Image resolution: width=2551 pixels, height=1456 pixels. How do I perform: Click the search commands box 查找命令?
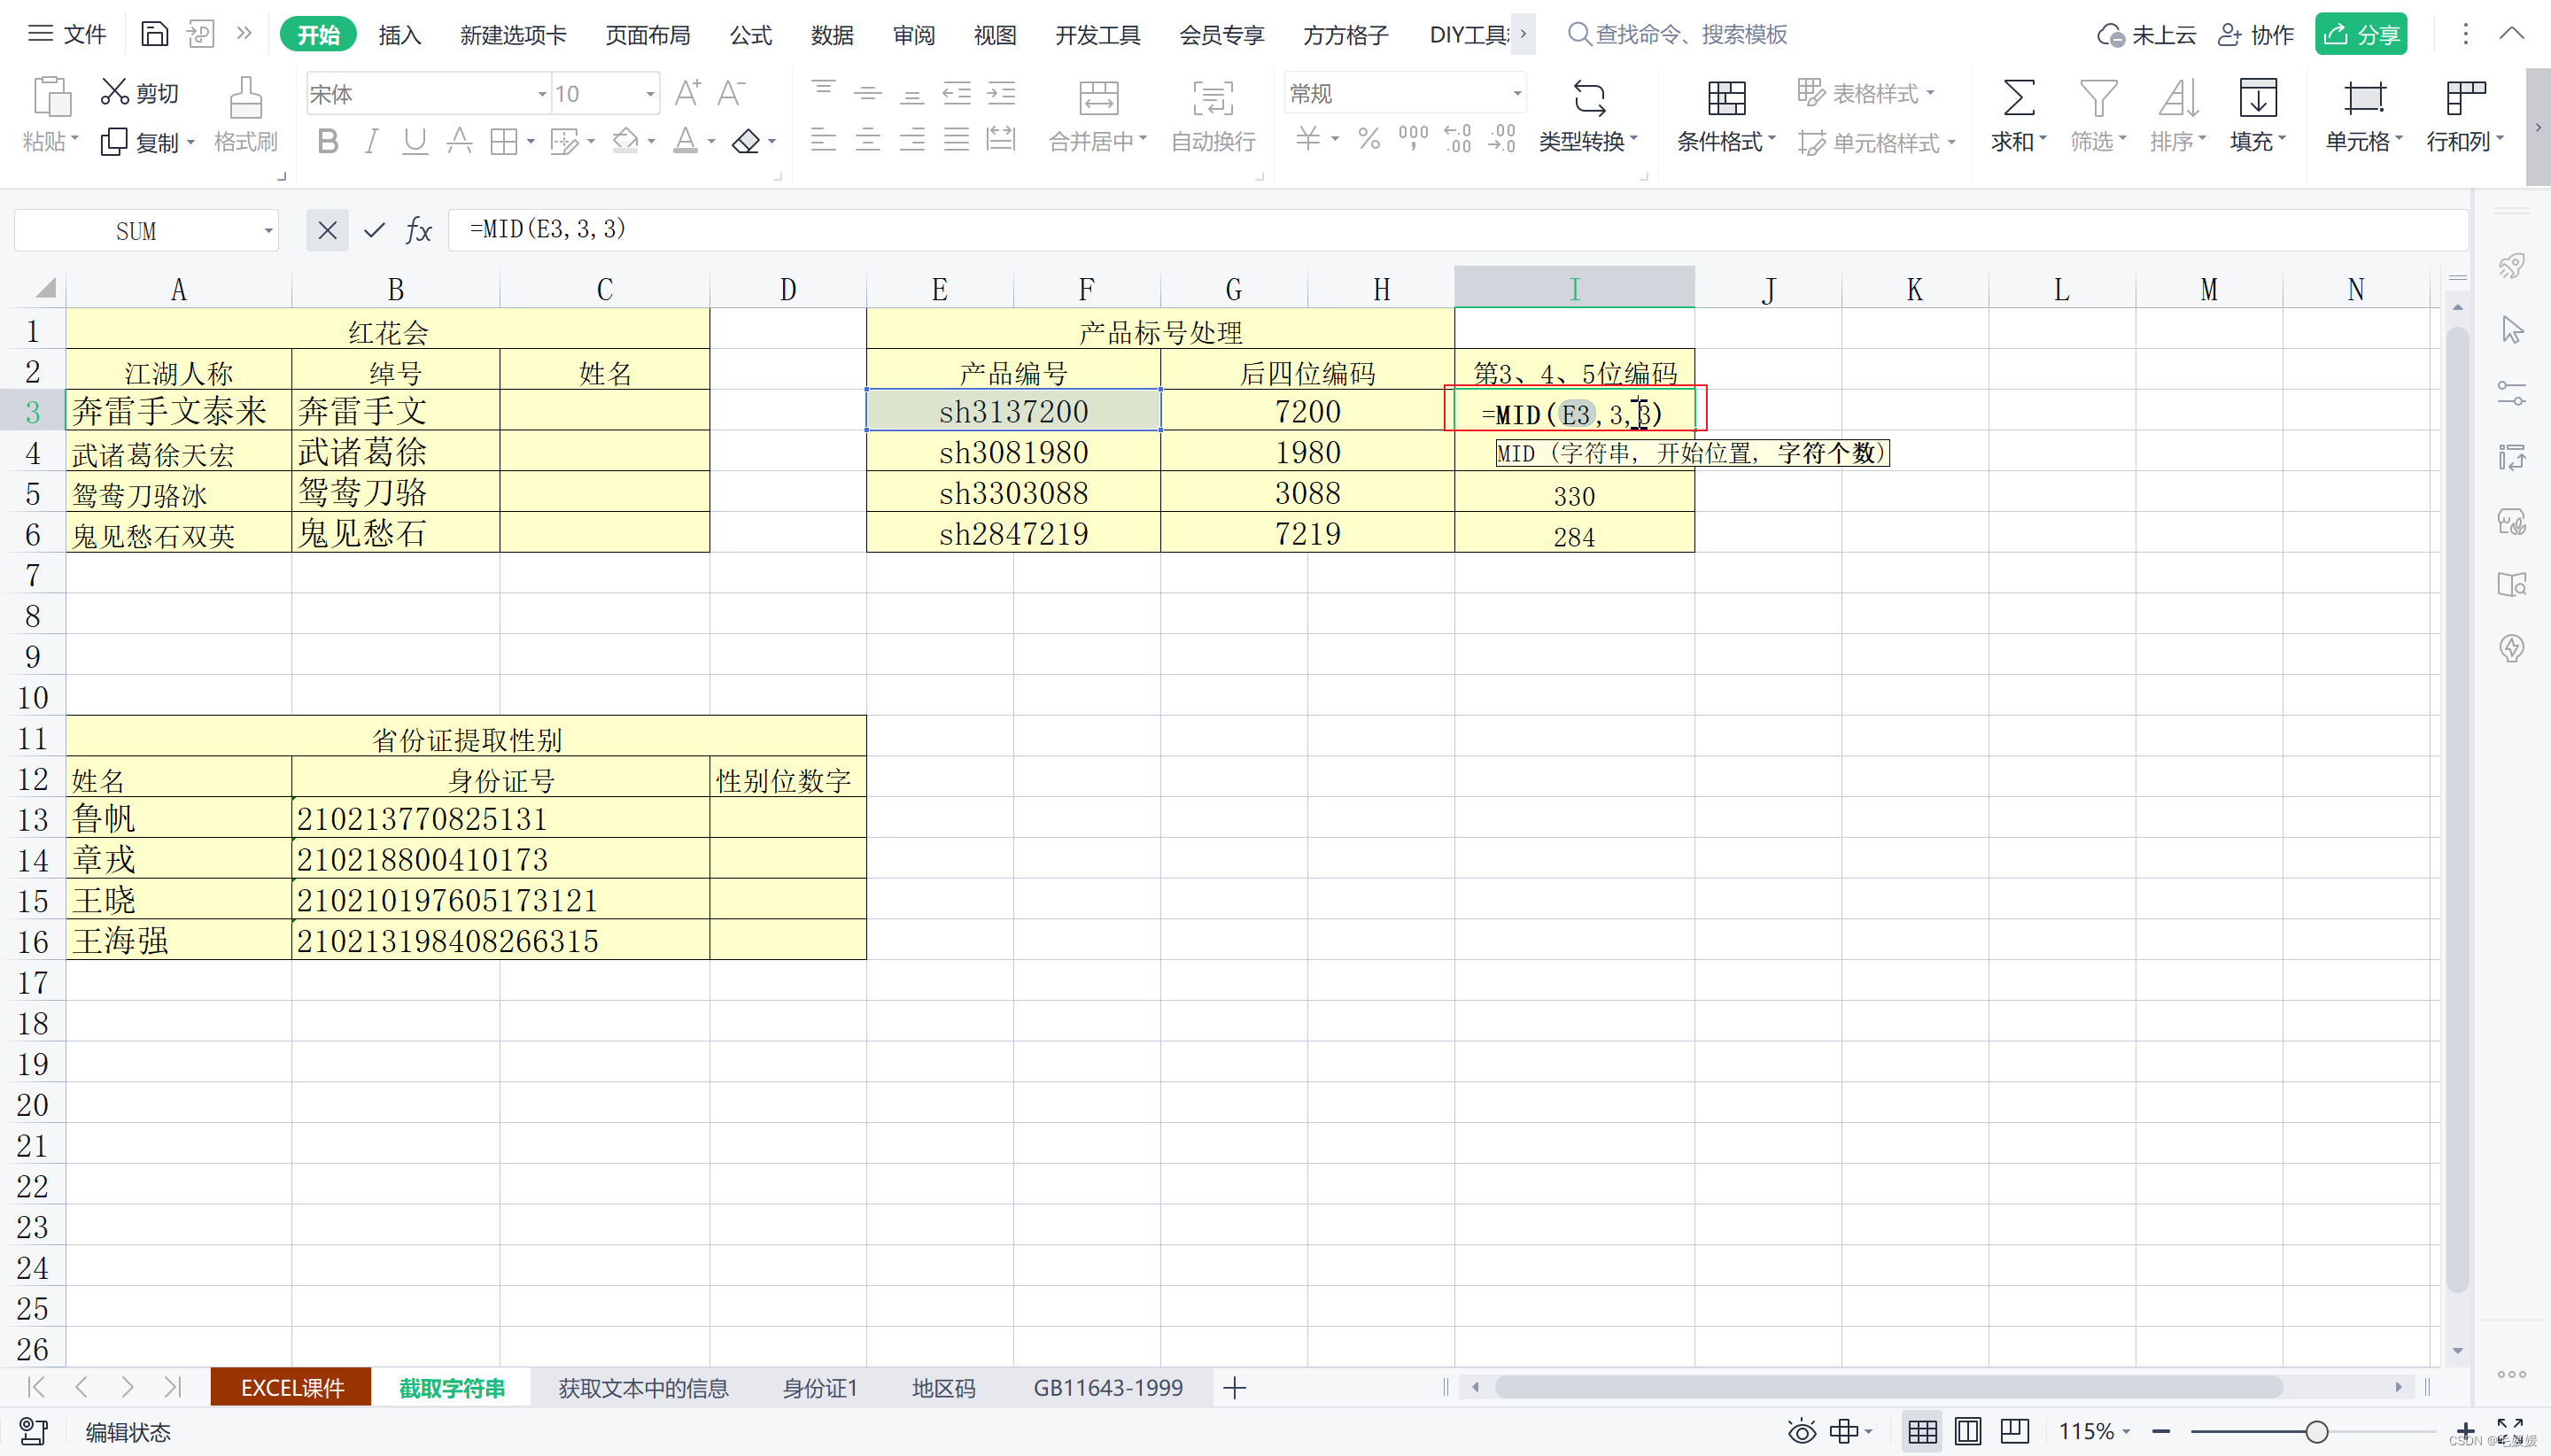pos(1690,35)
